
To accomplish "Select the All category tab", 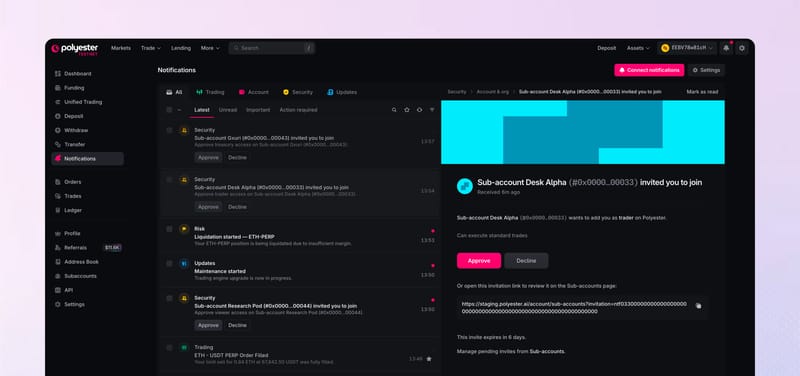I will coord(174,92).
